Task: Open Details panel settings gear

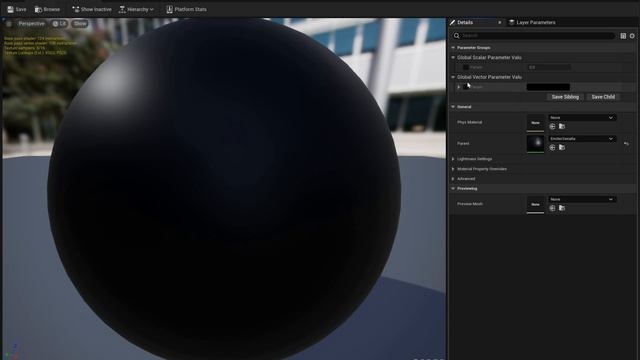Action: click(x=632, y=36)
